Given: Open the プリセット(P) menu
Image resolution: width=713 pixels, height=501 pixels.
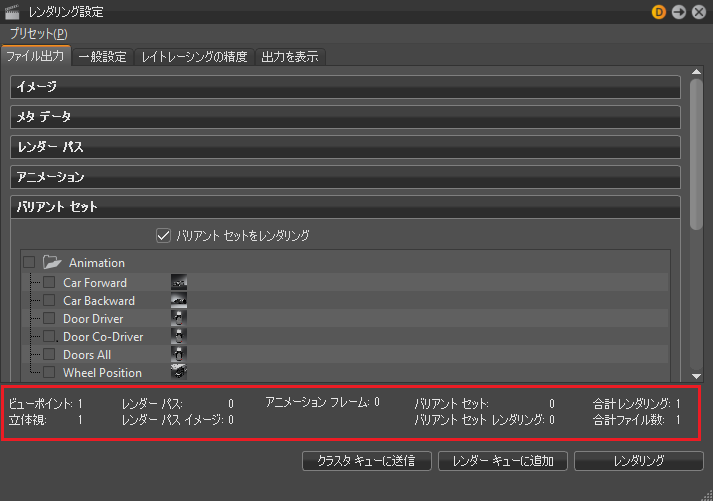Looking at the screenshot, I should pos(39,34).
